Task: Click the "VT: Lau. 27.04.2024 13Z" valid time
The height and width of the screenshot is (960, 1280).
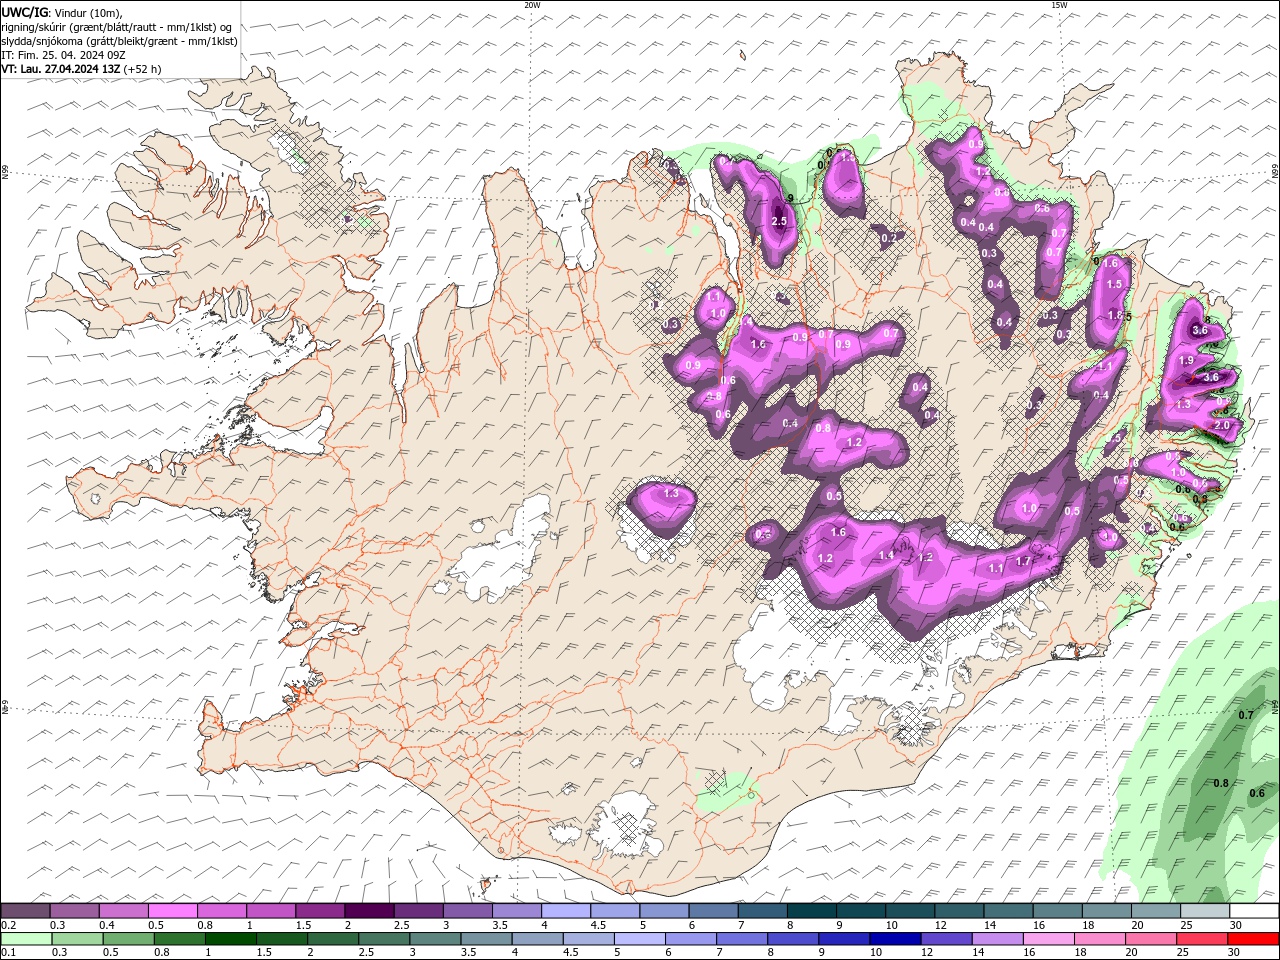Action: pyautogui.click(x=61, y=69)
